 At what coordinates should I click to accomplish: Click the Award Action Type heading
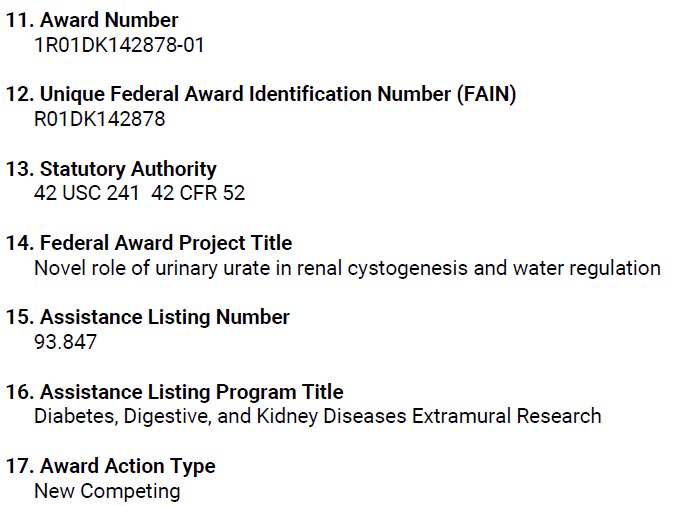110,466
